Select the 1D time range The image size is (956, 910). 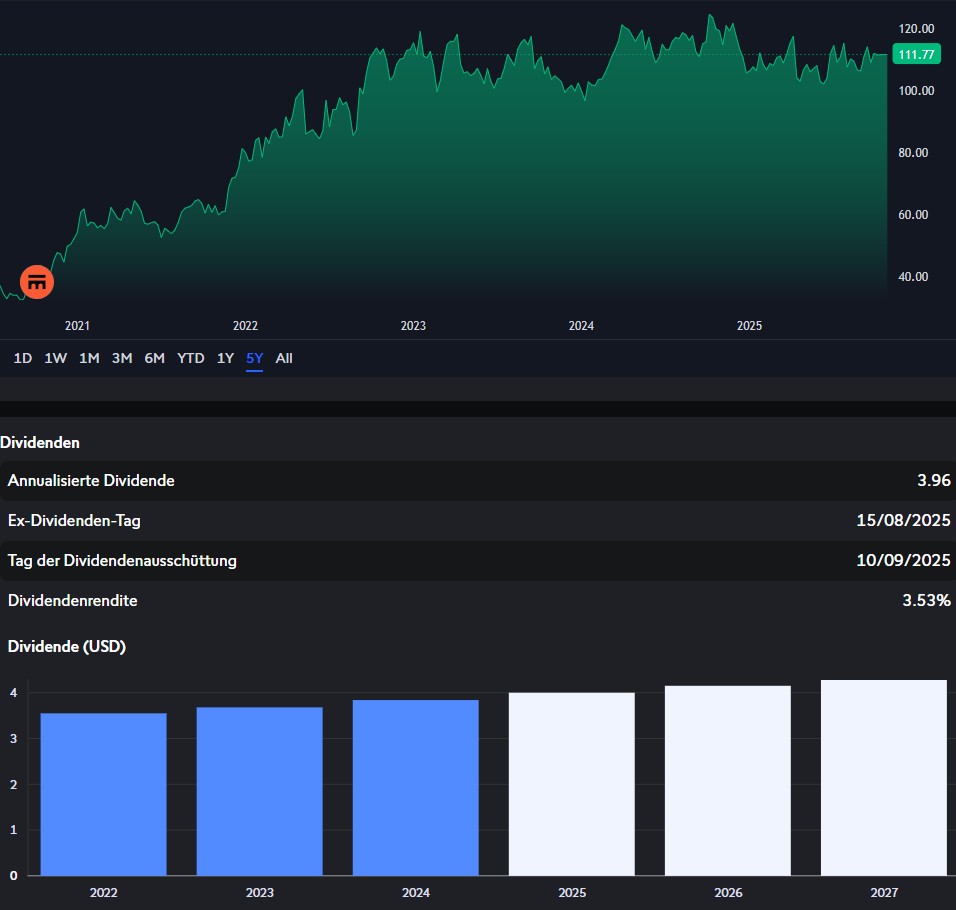pos(23,358)
